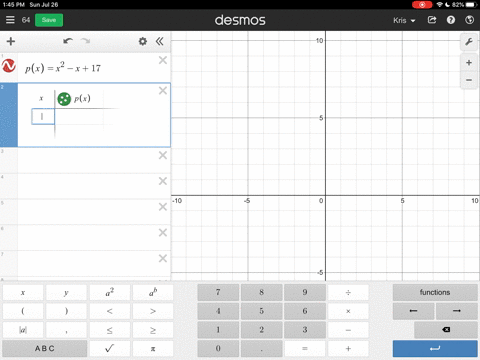Viewport: 480px width, 360px height.
Task: Tap the less than or equal key
Action: click(110, 330)
